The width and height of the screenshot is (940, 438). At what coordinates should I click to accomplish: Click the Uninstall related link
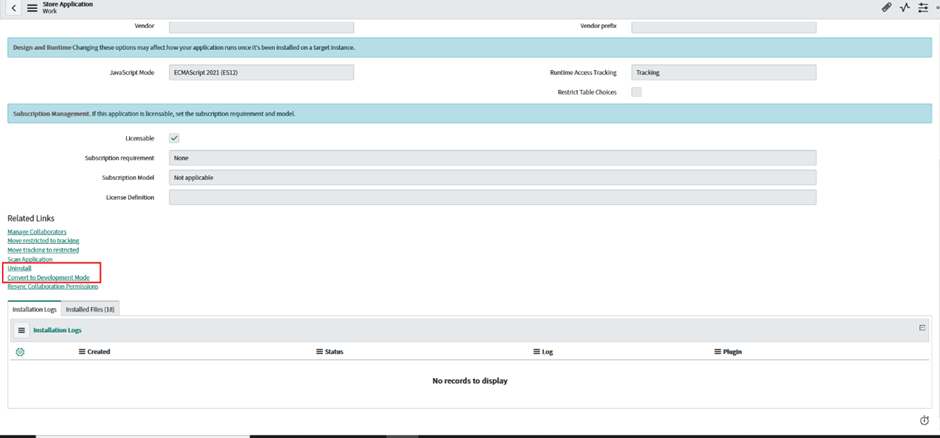pyautogui.click(x=19, y=268)
